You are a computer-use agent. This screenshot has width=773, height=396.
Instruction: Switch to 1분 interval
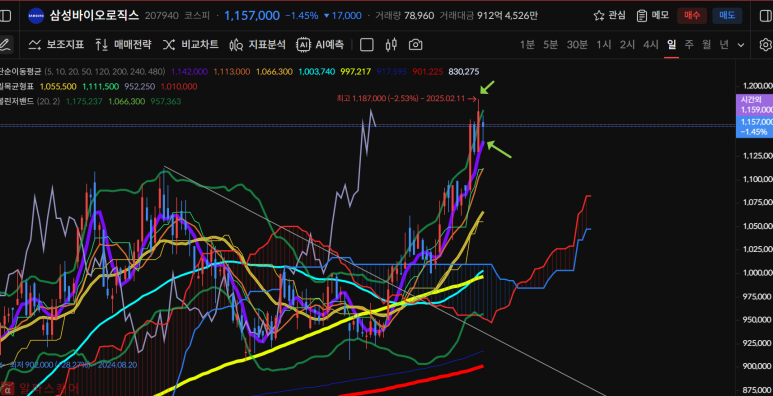tap(527, 45)
